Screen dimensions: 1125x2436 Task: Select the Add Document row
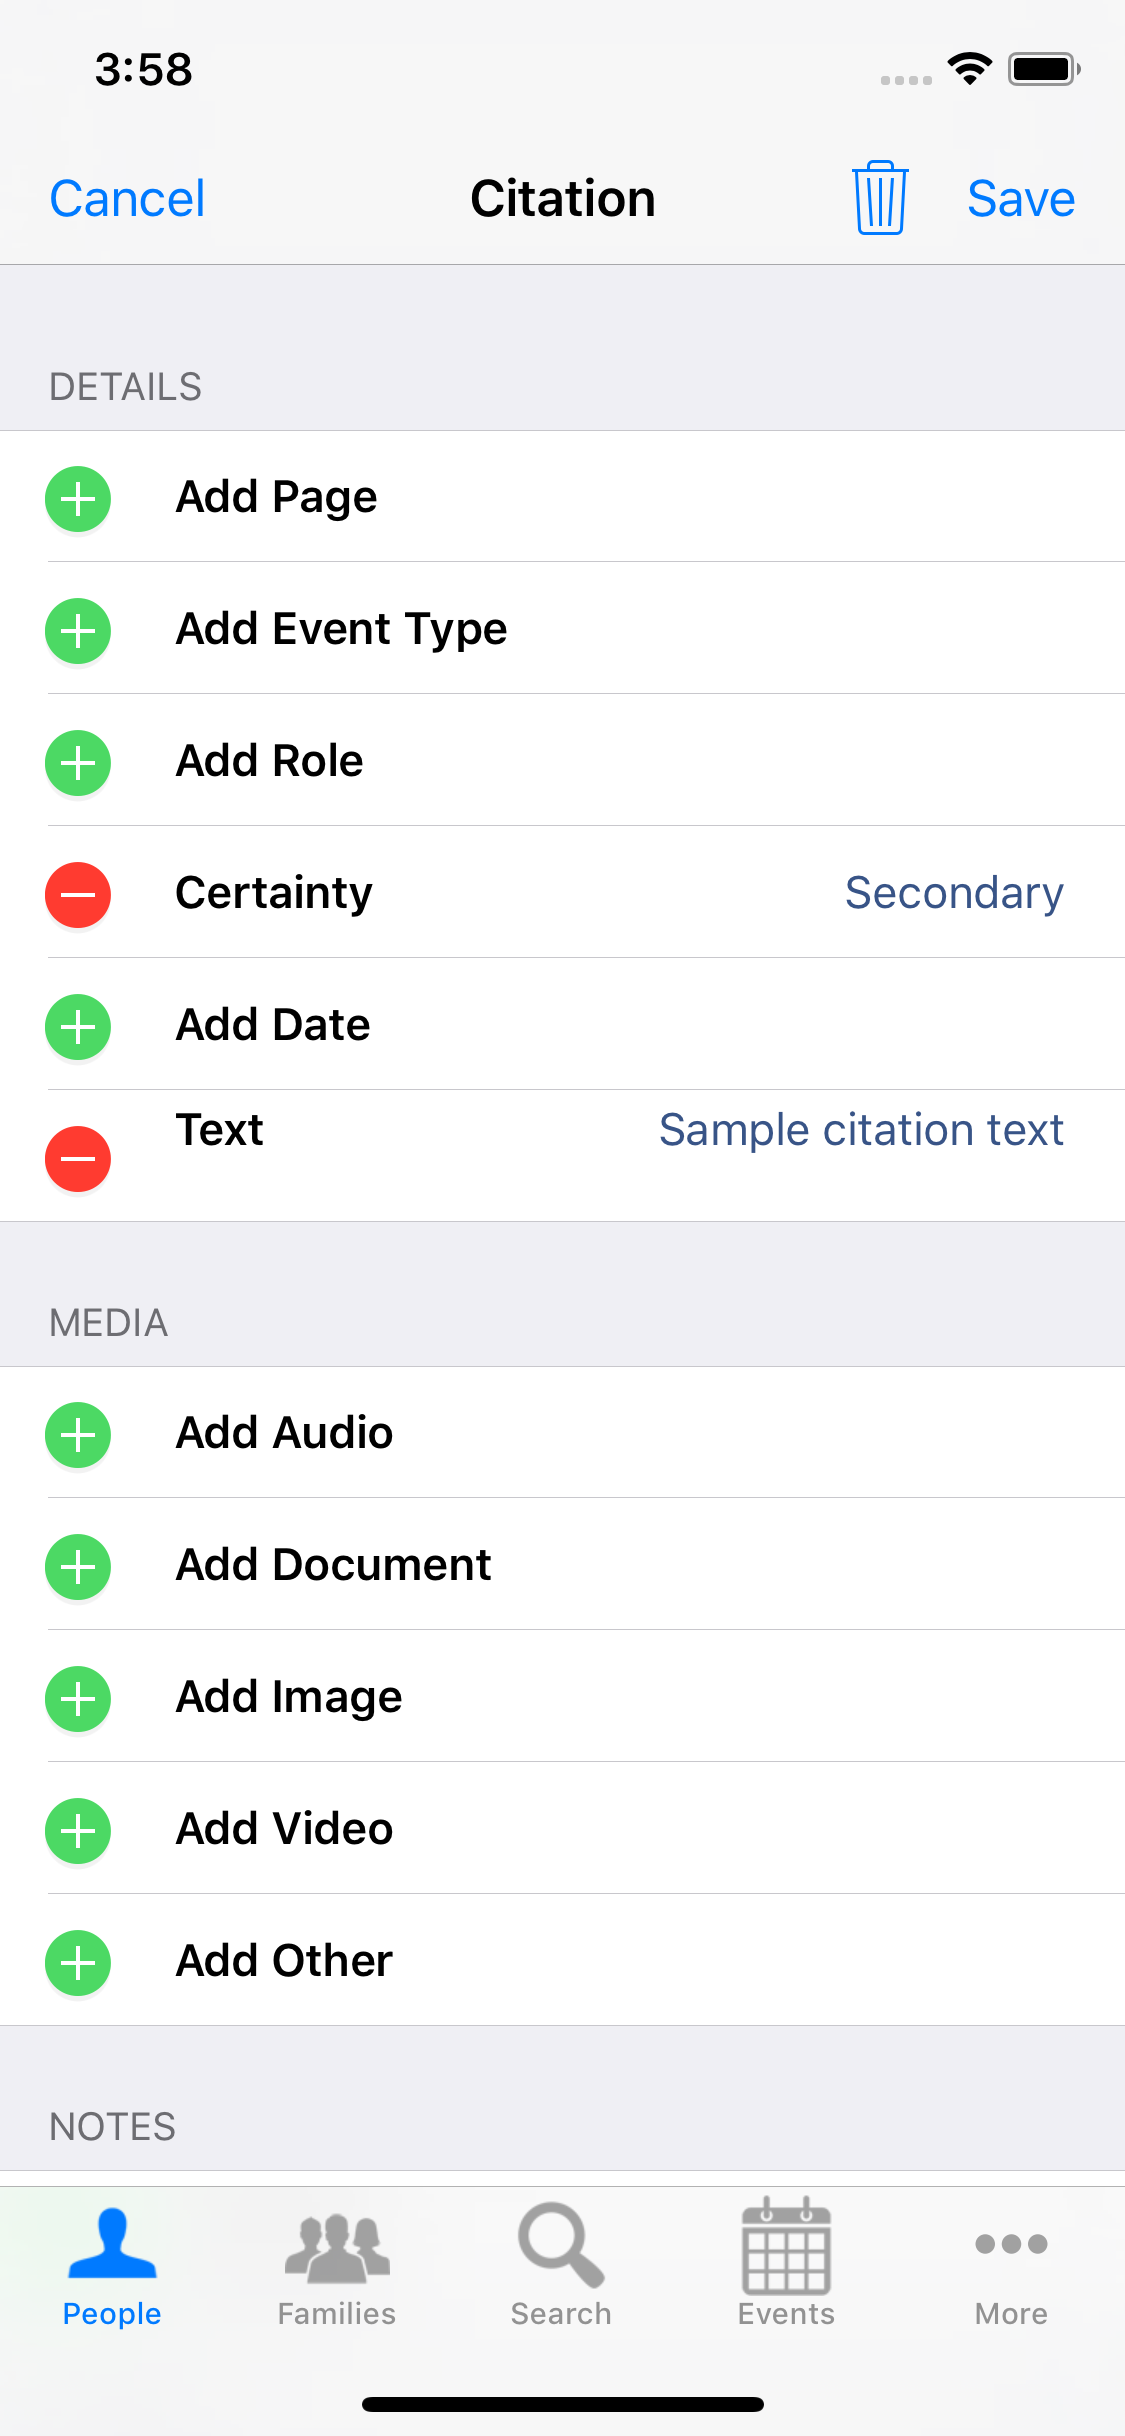coord(334,1565)
